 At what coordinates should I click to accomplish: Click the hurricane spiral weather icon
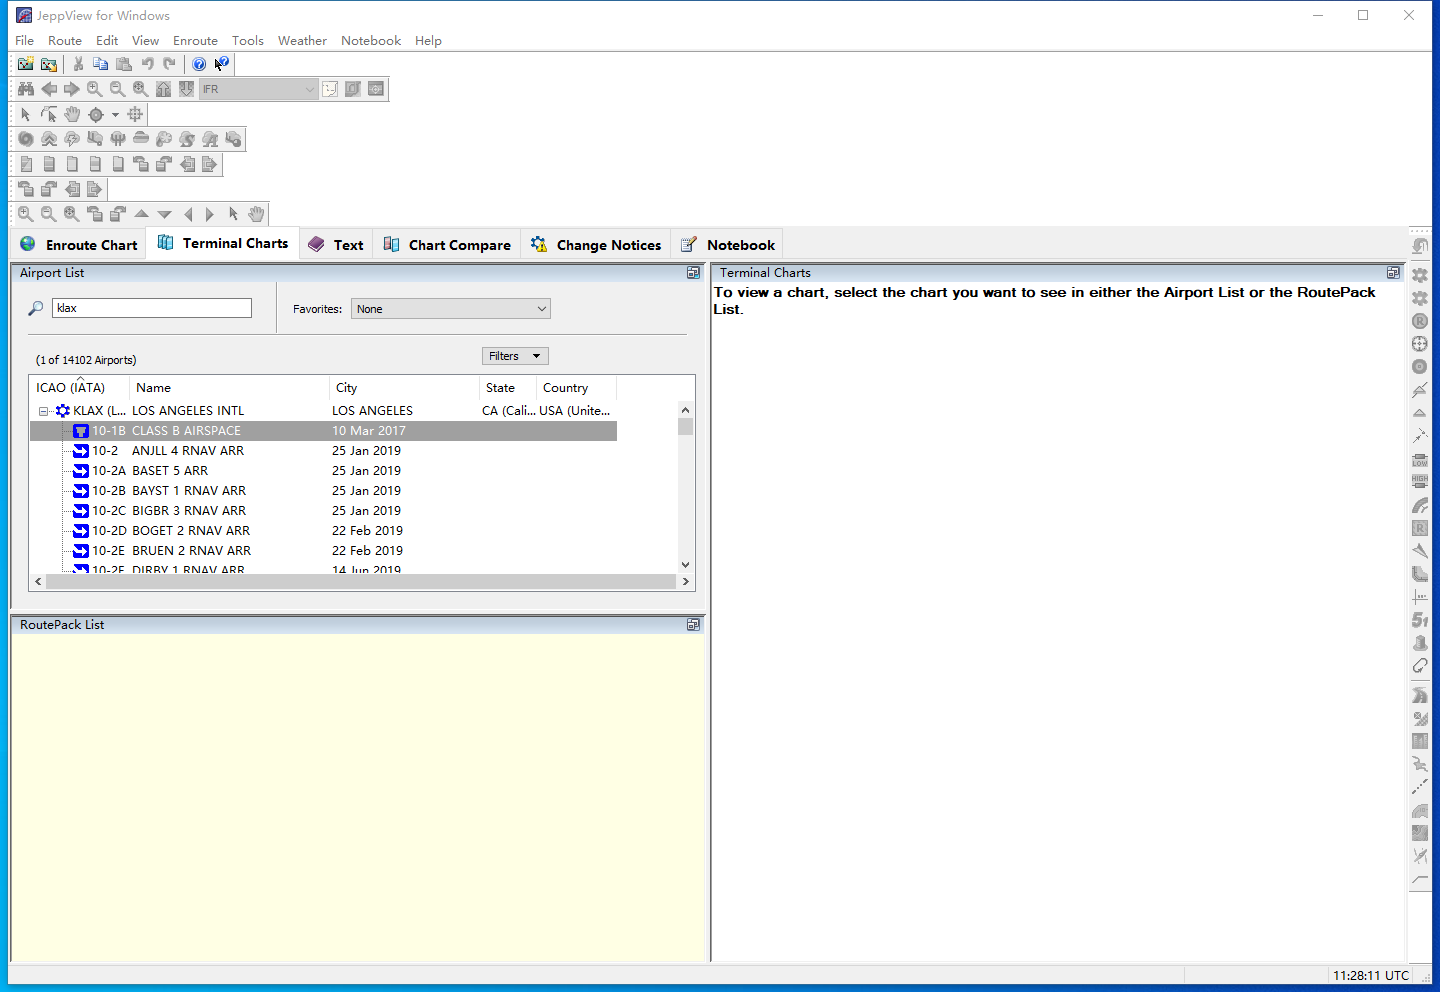click(26, 139)
